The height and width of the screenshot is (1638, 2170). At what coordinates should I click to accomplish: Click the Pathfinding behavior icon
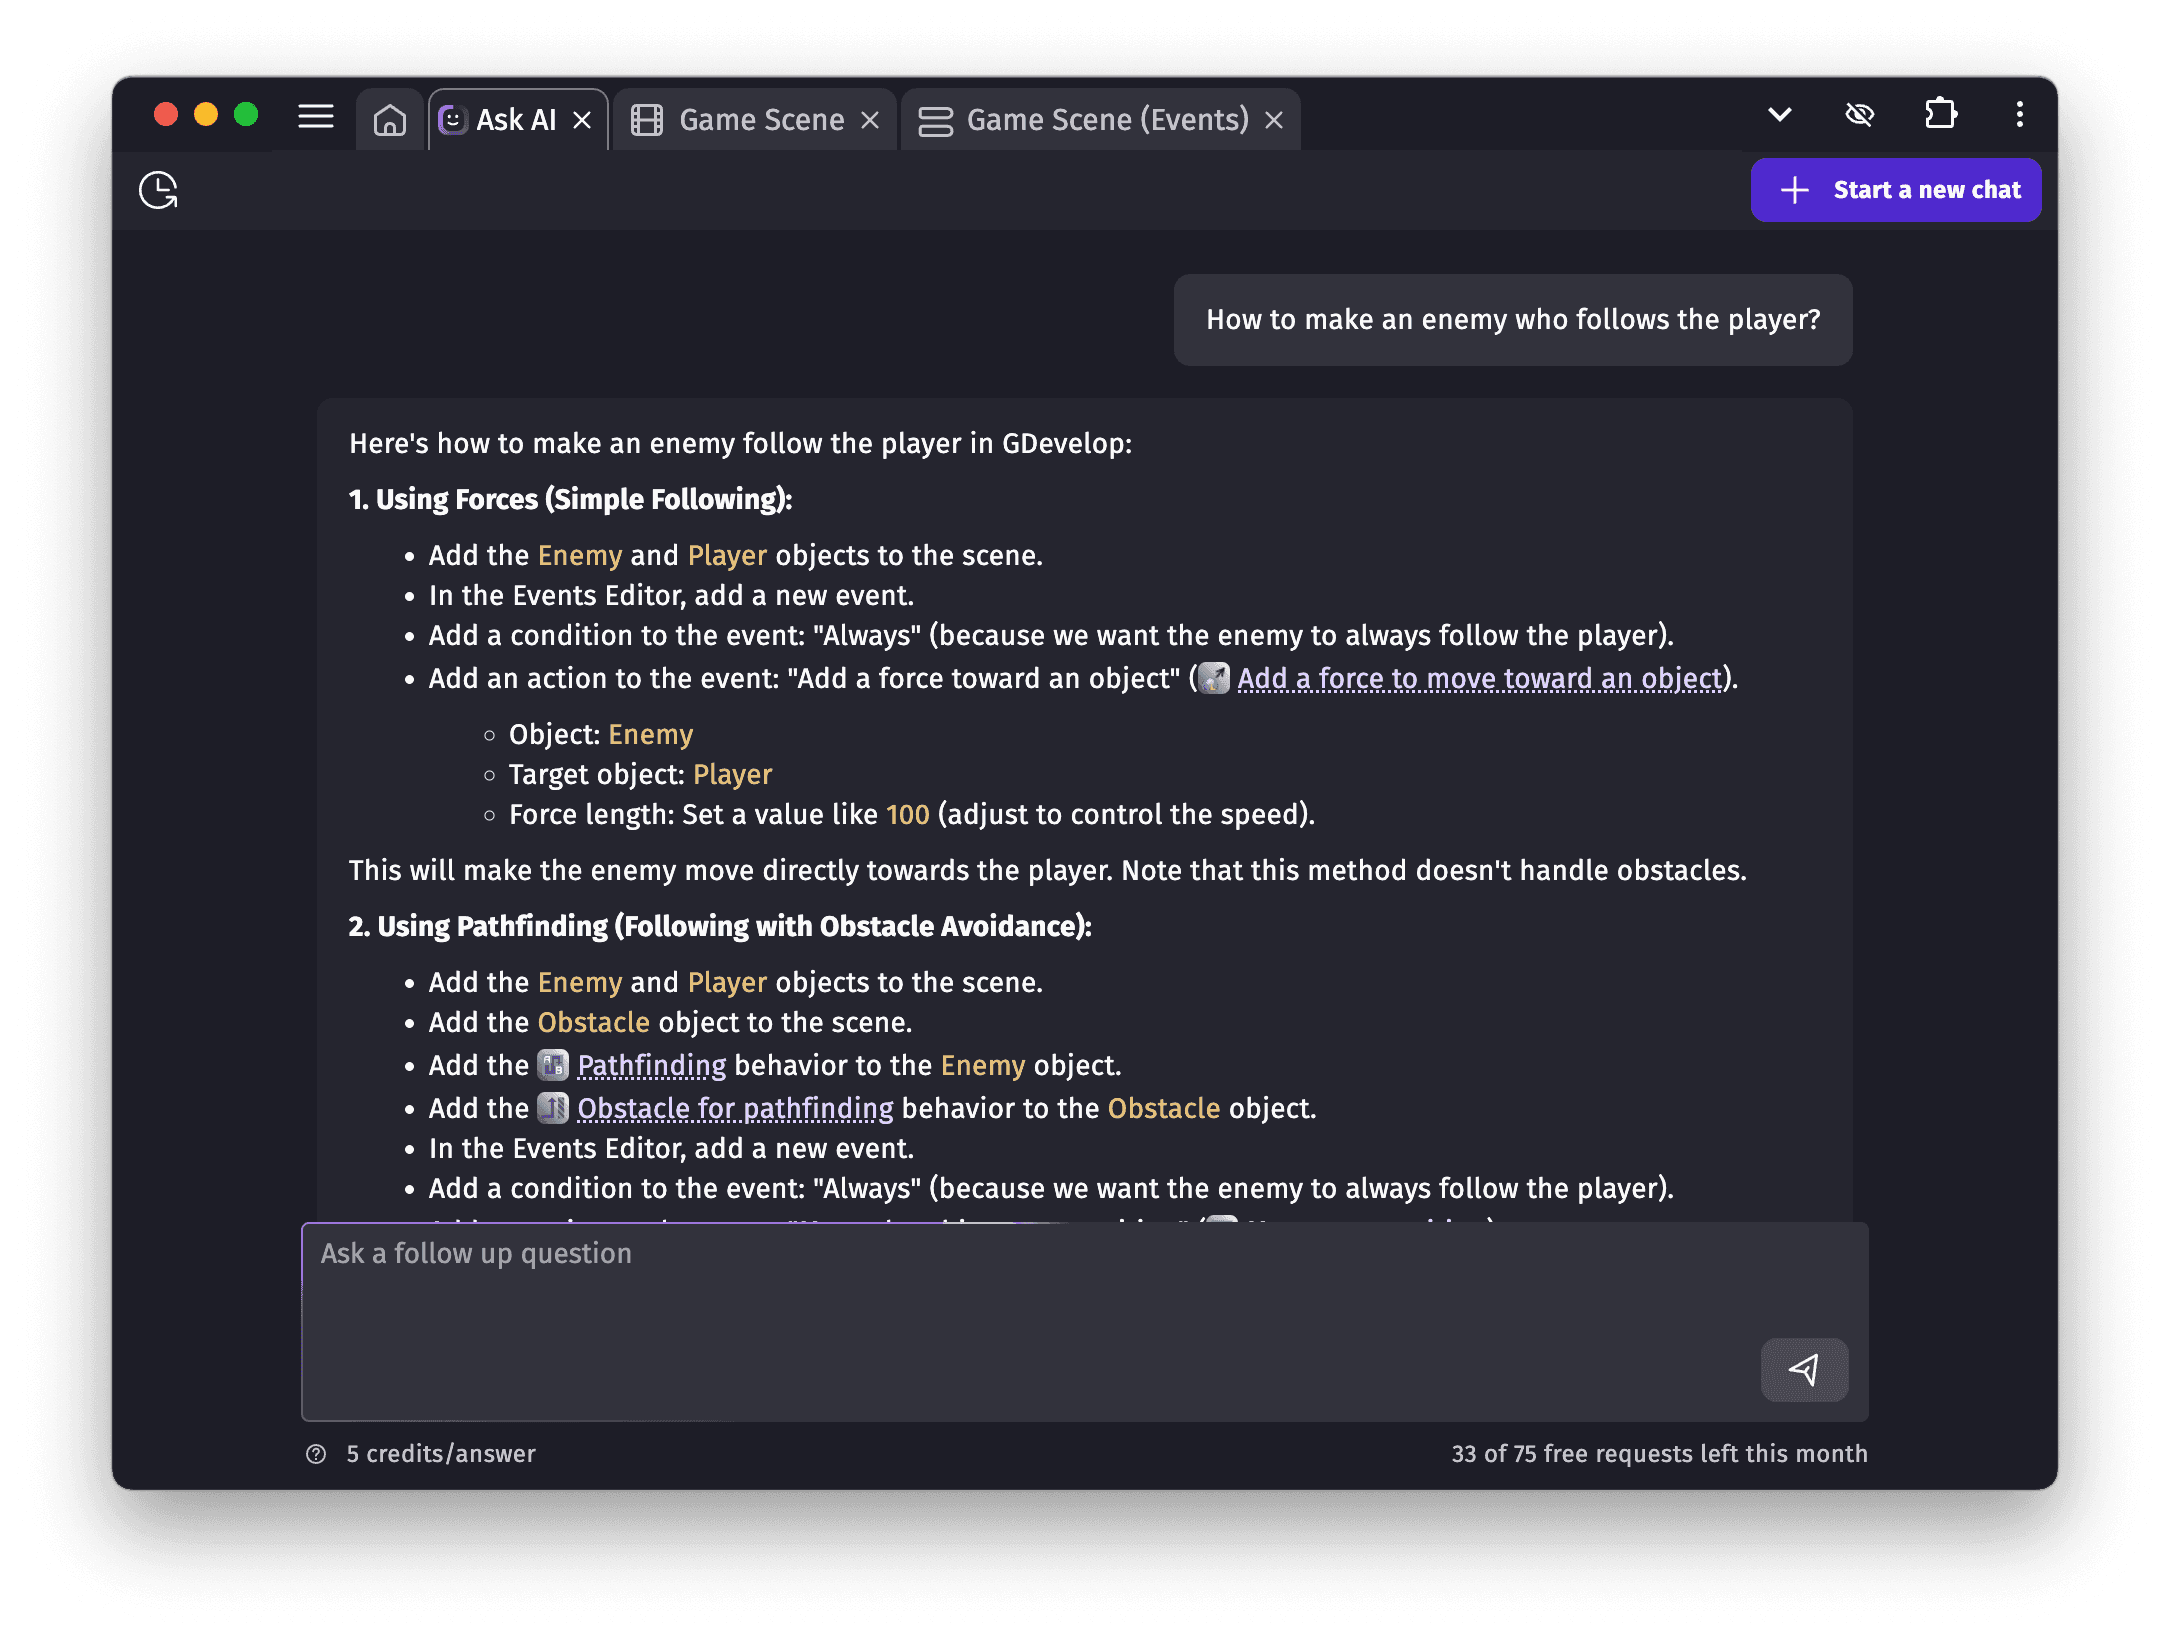click(553, 1066)
